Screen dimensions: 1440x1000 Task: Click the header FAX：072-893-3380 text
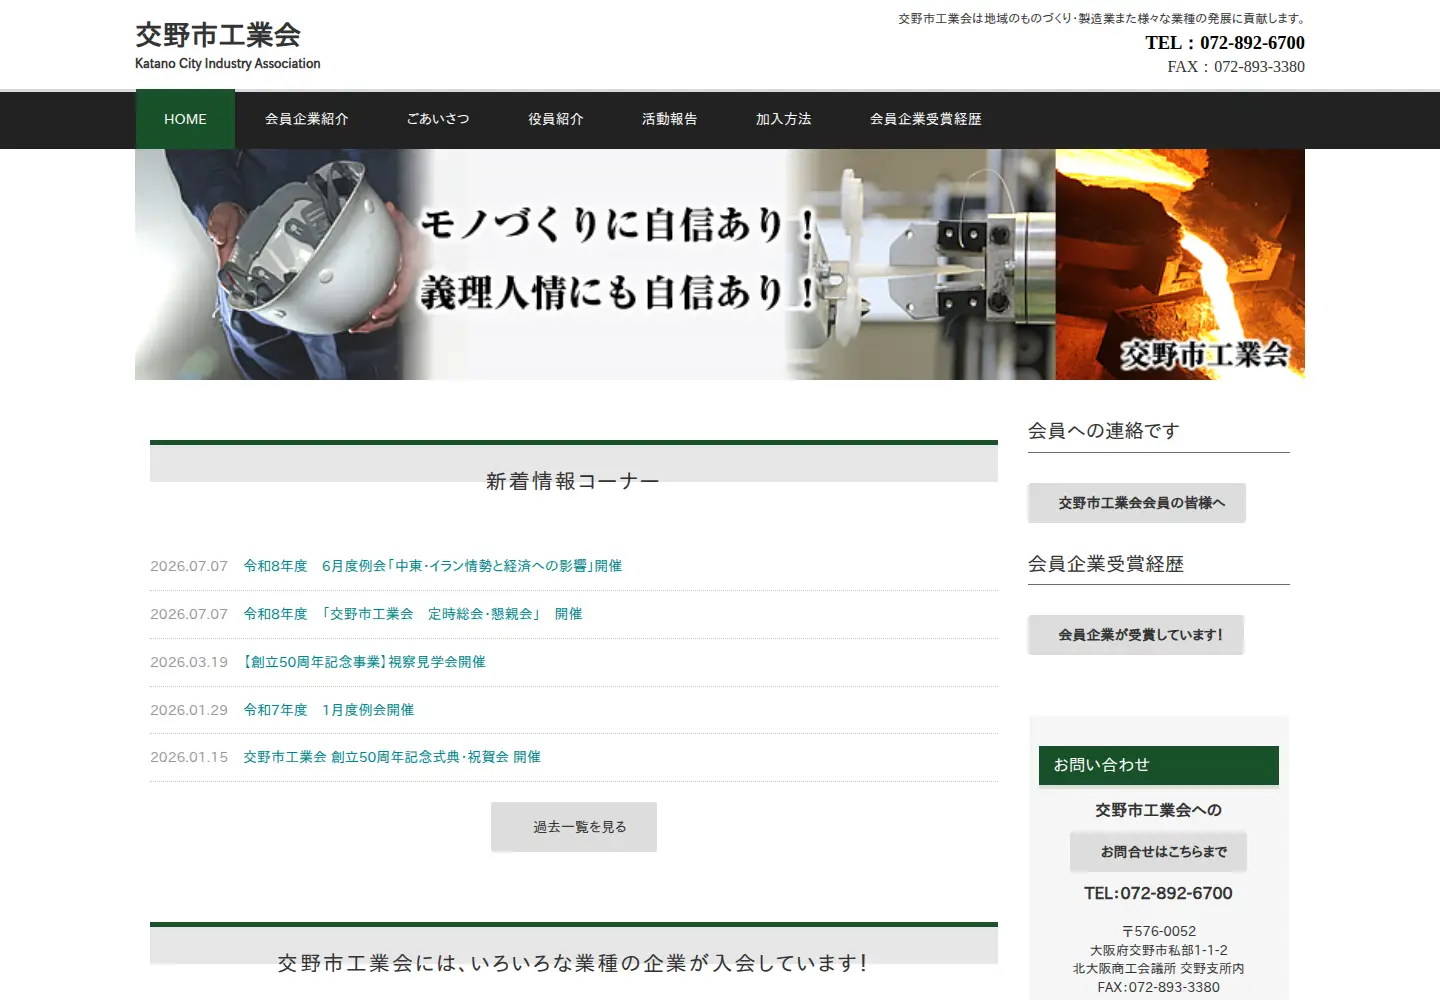1236,67
